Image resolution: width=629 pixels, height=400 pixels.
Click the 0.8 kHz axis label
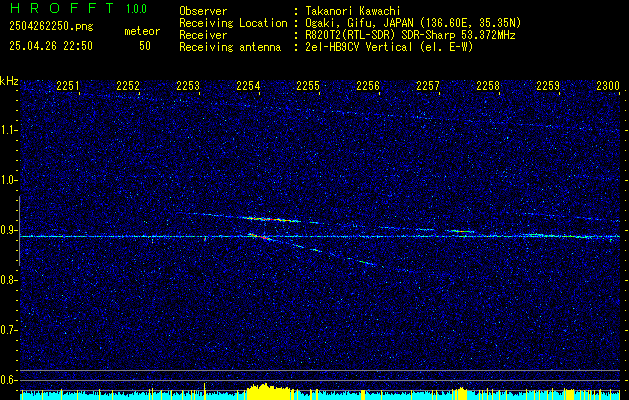point(8,280)
